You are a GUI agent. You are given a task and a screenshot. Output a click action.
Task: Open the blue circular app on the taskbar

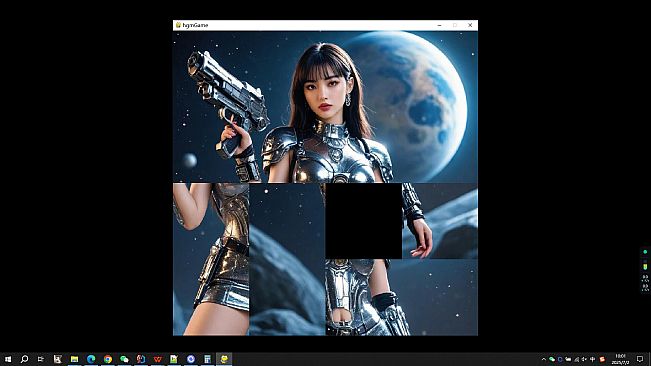pos(191,359)
